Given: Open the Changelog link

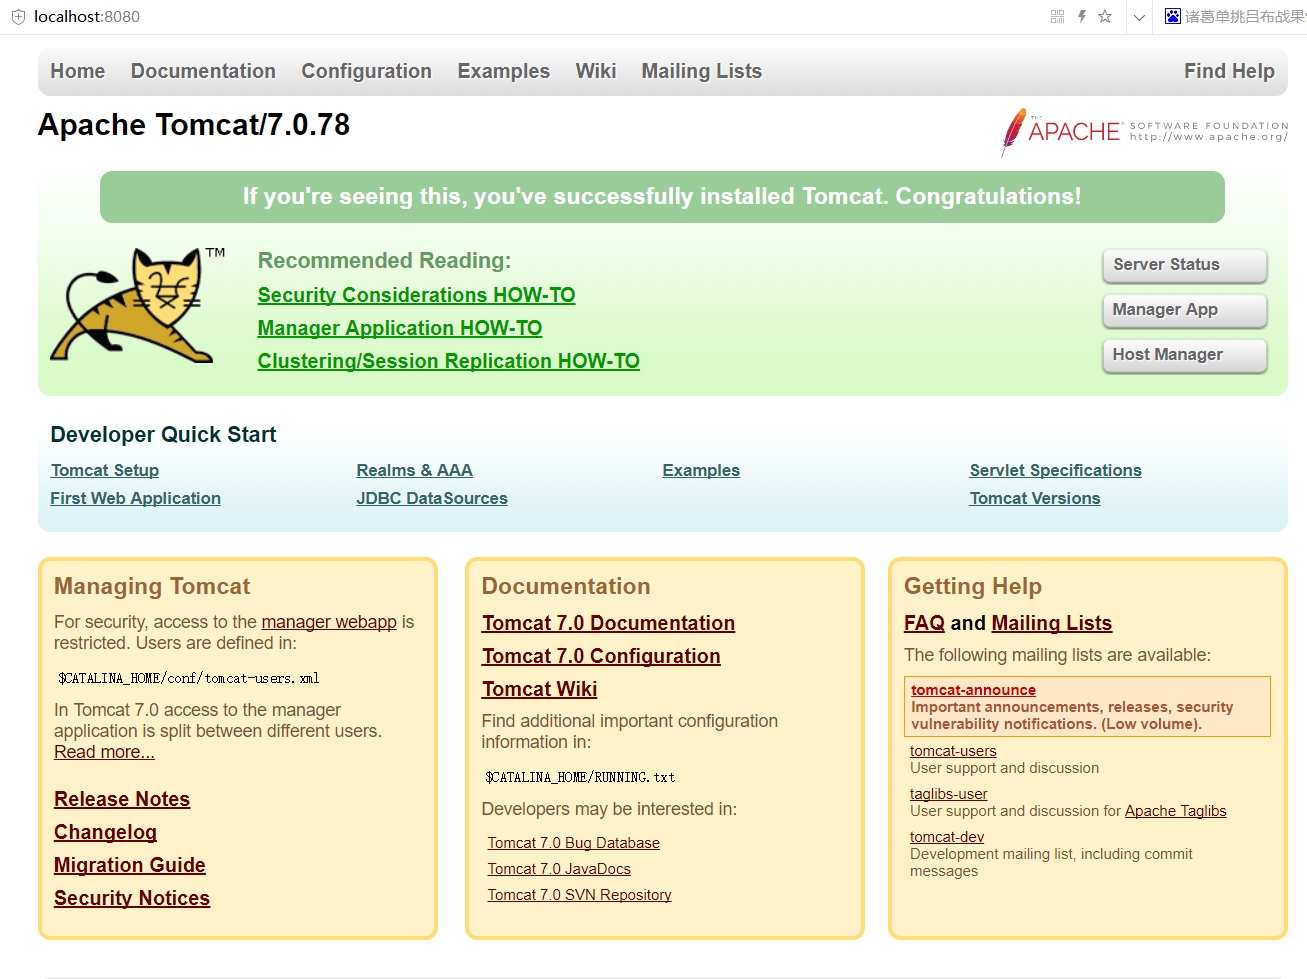Looking at the screenshot, I should coord(105,832).
